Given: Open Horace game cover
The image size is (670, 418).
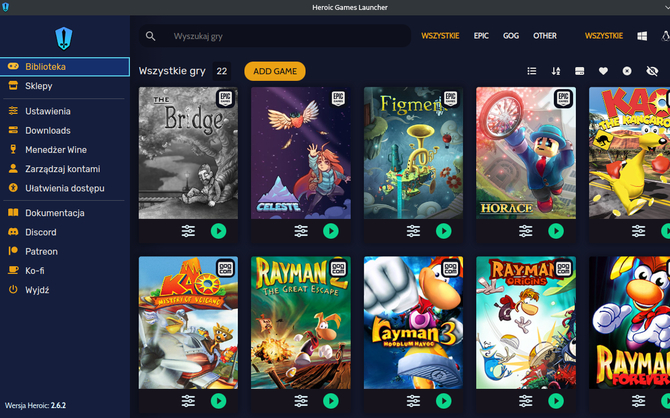Looking at the screenshot, I should click(526, 153).
